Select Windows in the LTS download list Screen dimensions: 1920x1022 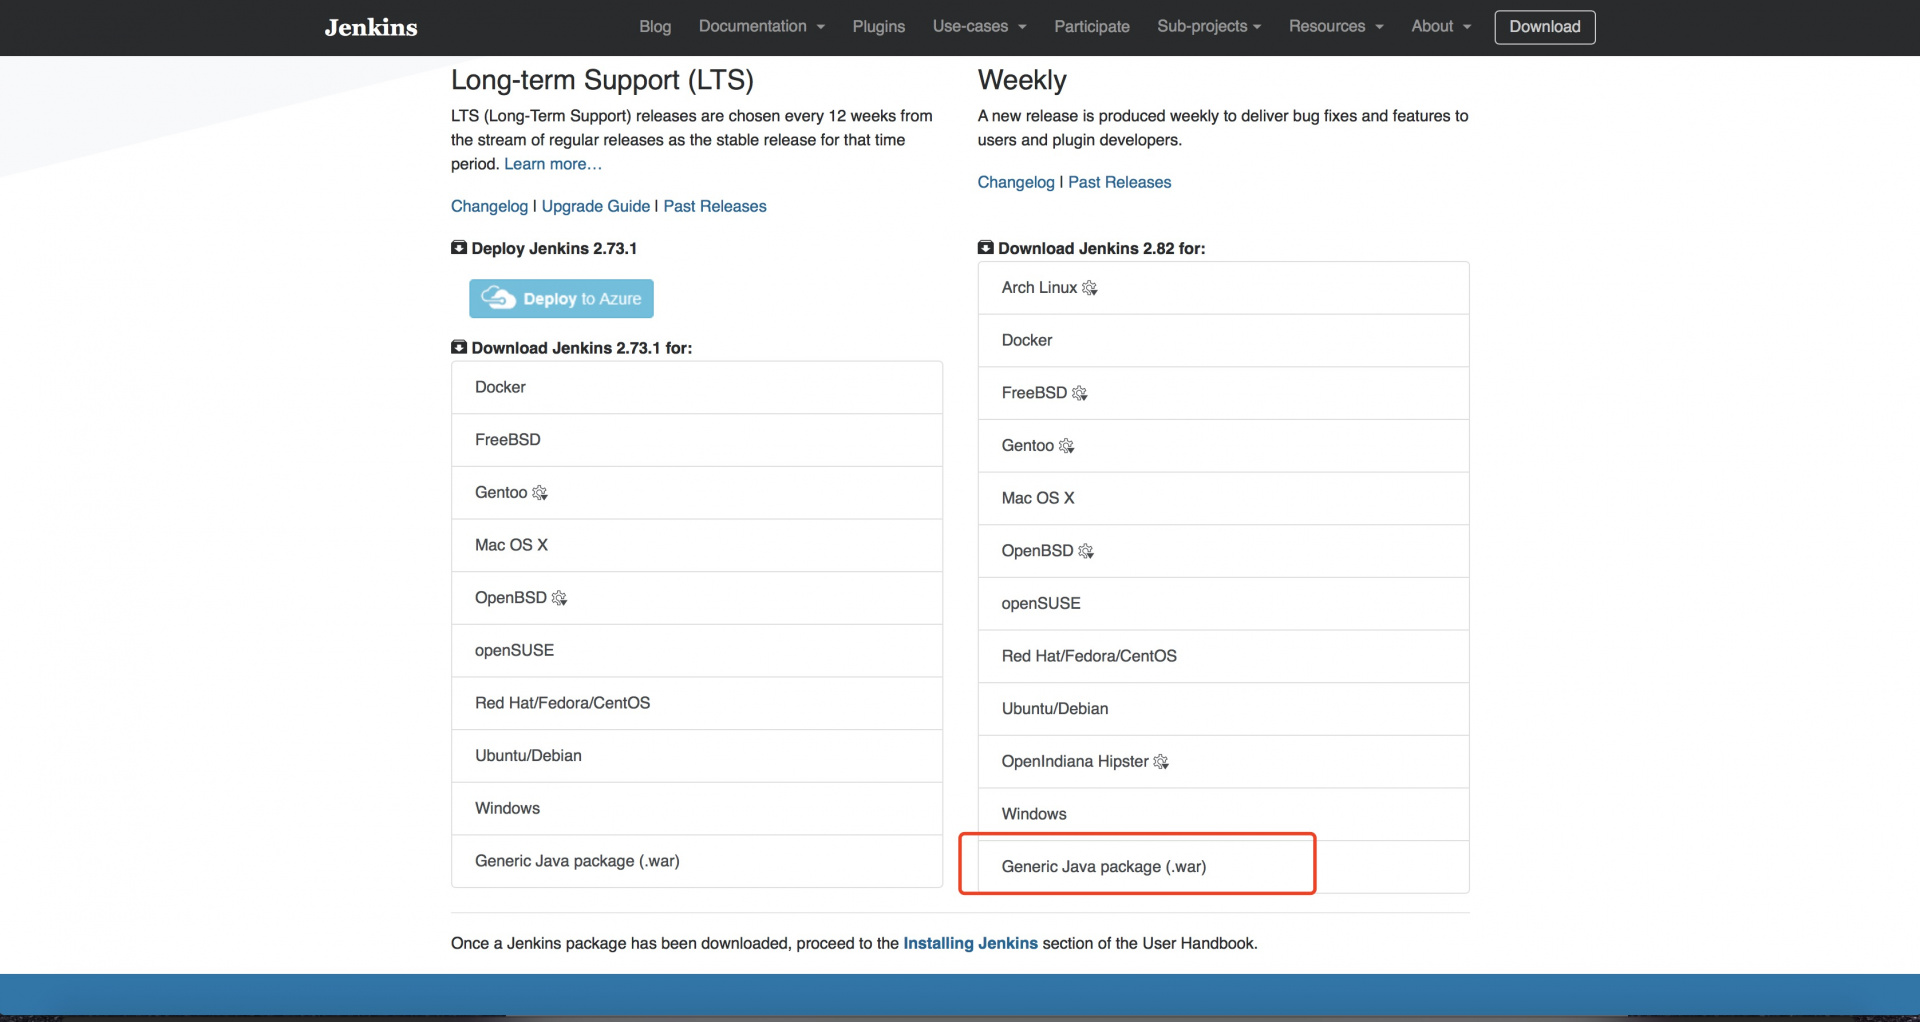697,808
